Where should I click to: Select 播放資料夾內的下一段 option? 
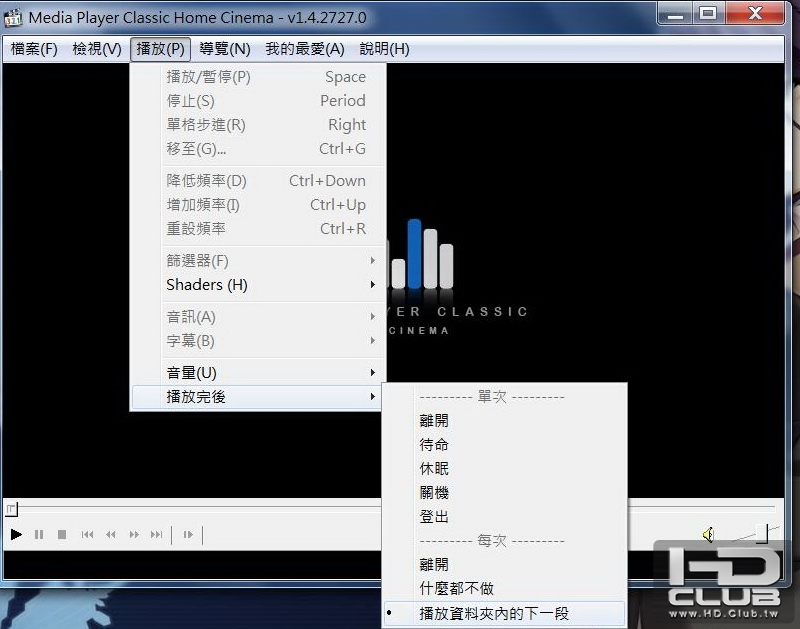(x=504, y=613)
